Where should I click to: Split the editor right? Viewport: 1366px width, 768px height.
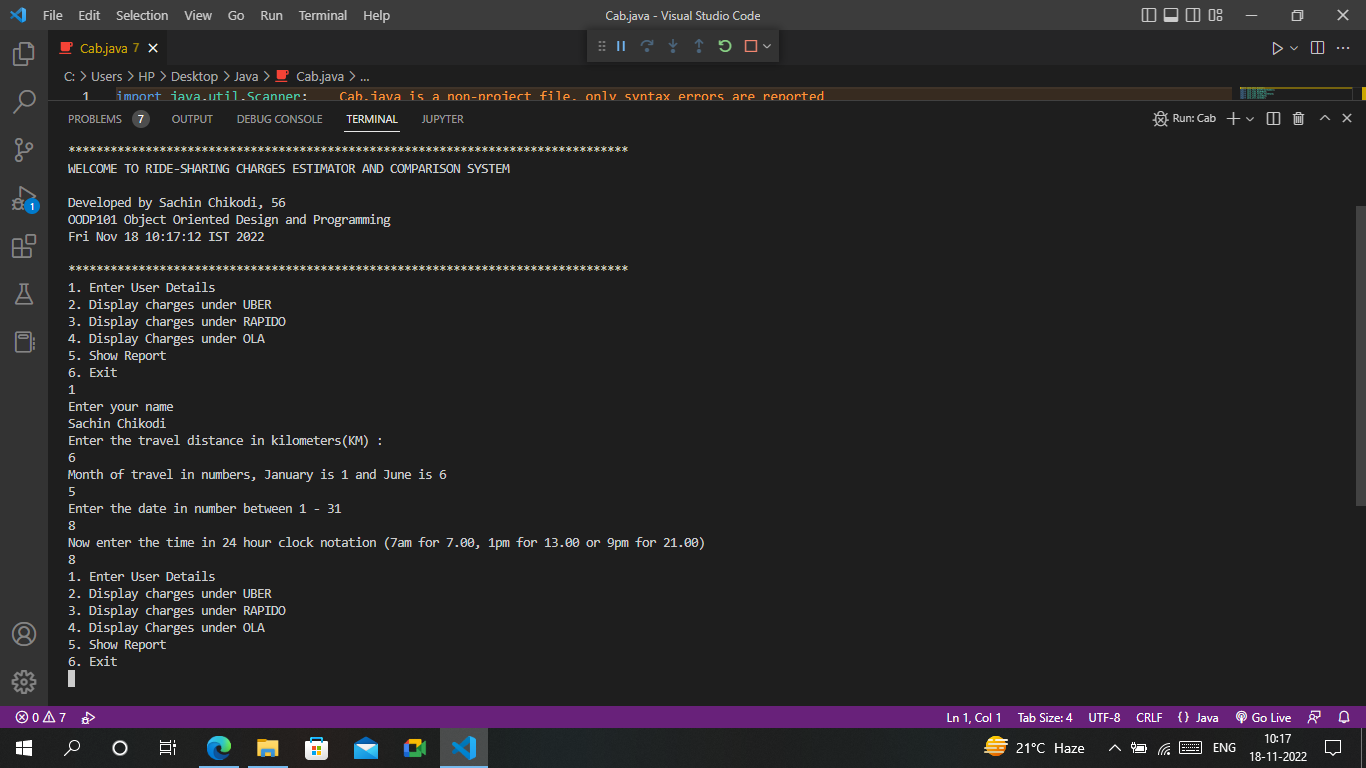[1317, 48]
